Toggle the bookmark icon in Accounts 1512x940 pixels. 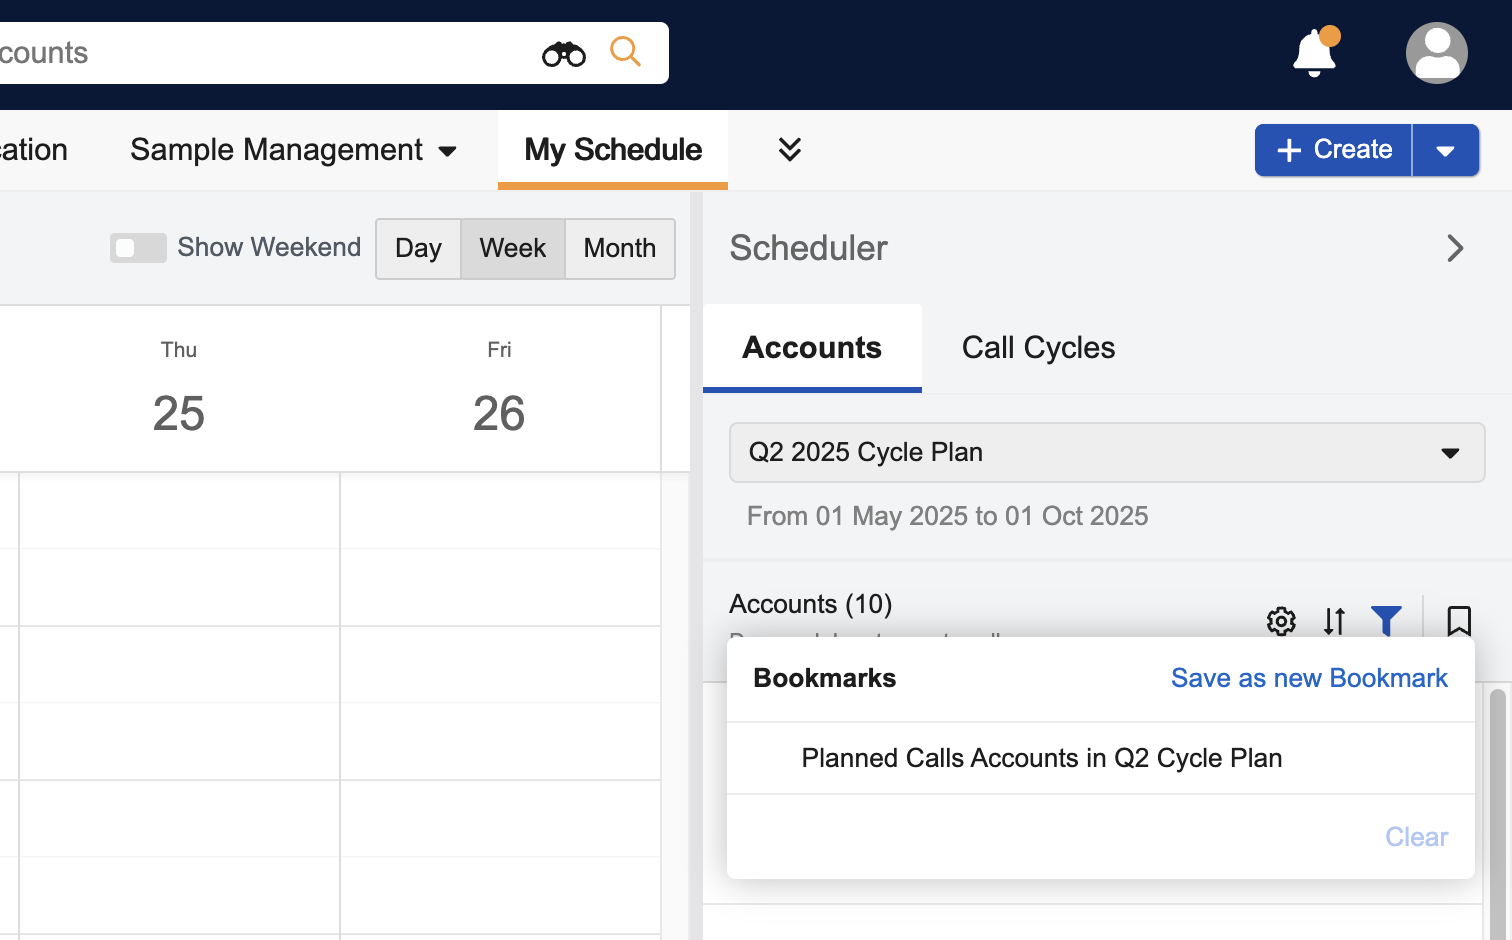coord(1459,621)
